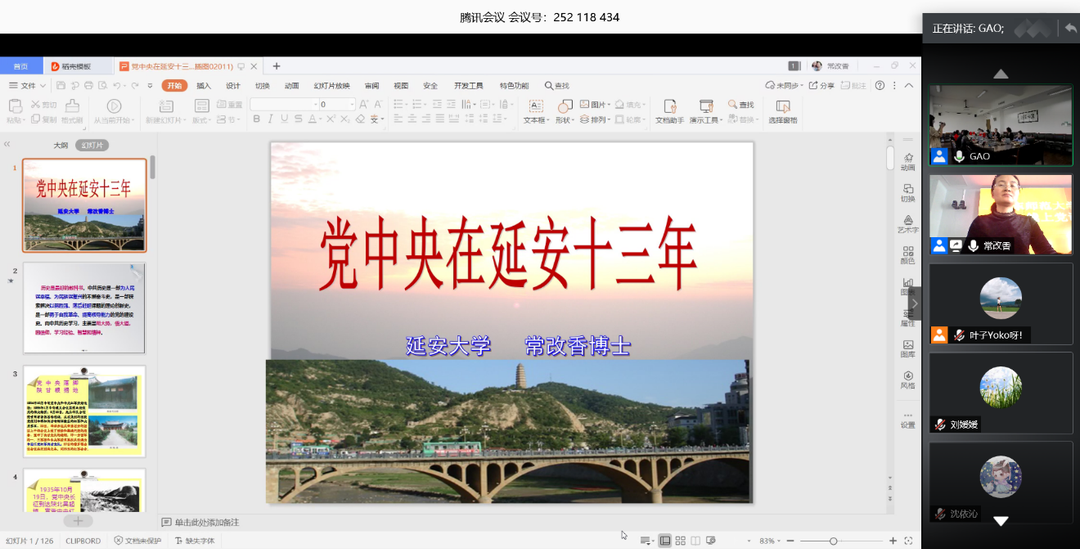Click the zoom slider in status bar
1080x549 pixels.
coord(833,541)
